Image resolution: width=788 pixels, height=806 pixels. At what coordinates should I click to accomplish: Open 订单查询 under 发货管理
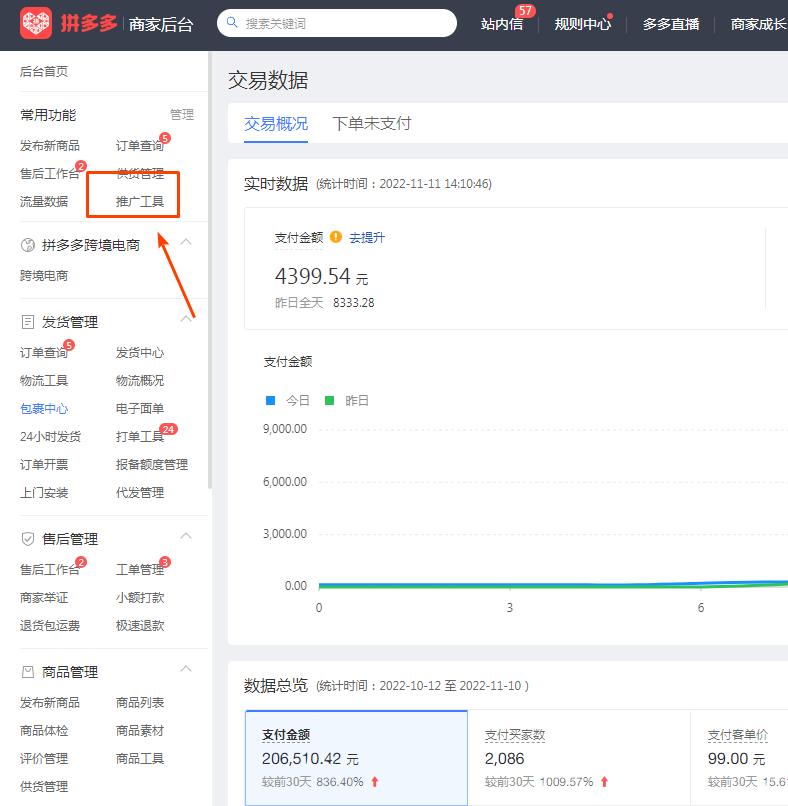pyautogui.click(x=44, y=353)
